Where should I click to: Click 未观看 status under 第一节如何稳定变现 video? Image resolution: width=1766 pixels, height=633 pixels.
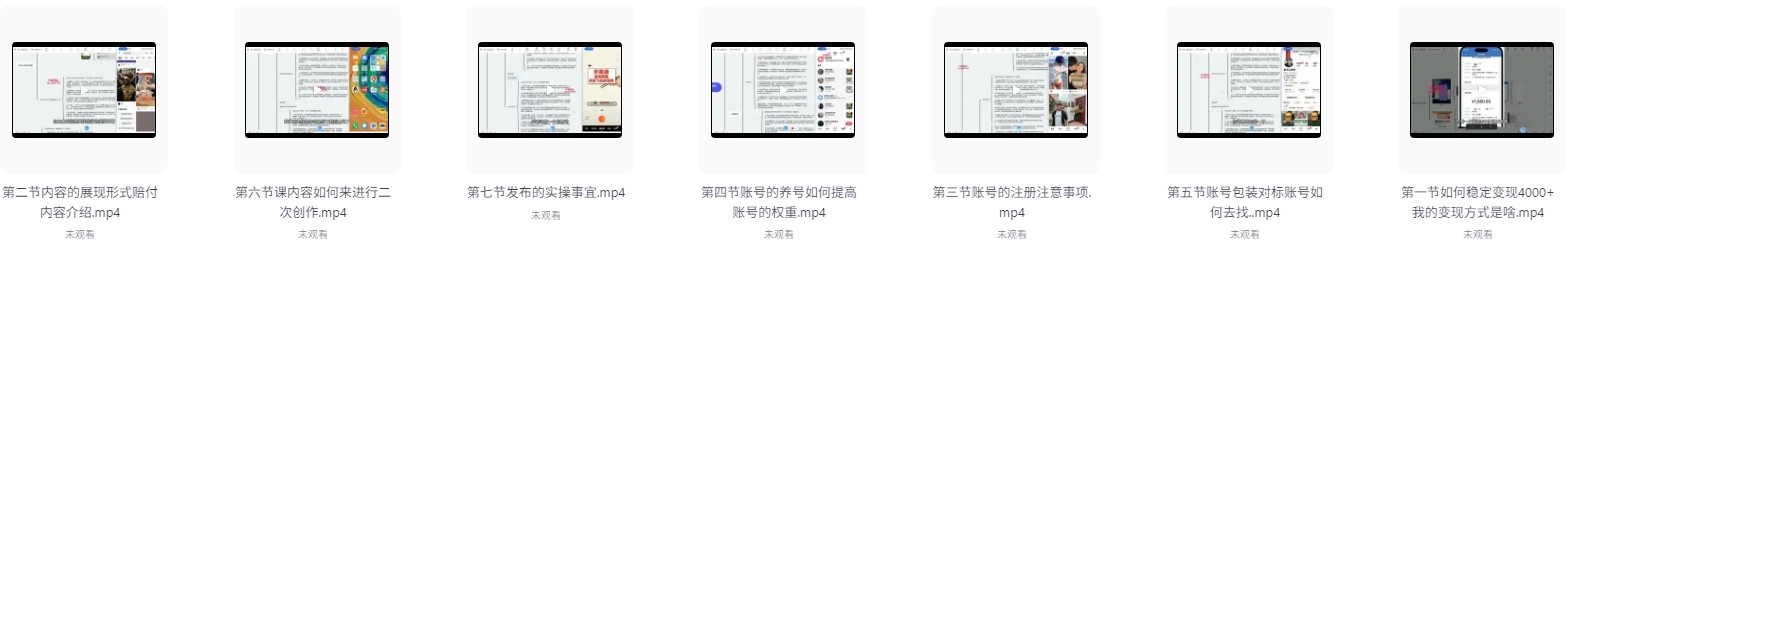click(x=1478, y=234)
